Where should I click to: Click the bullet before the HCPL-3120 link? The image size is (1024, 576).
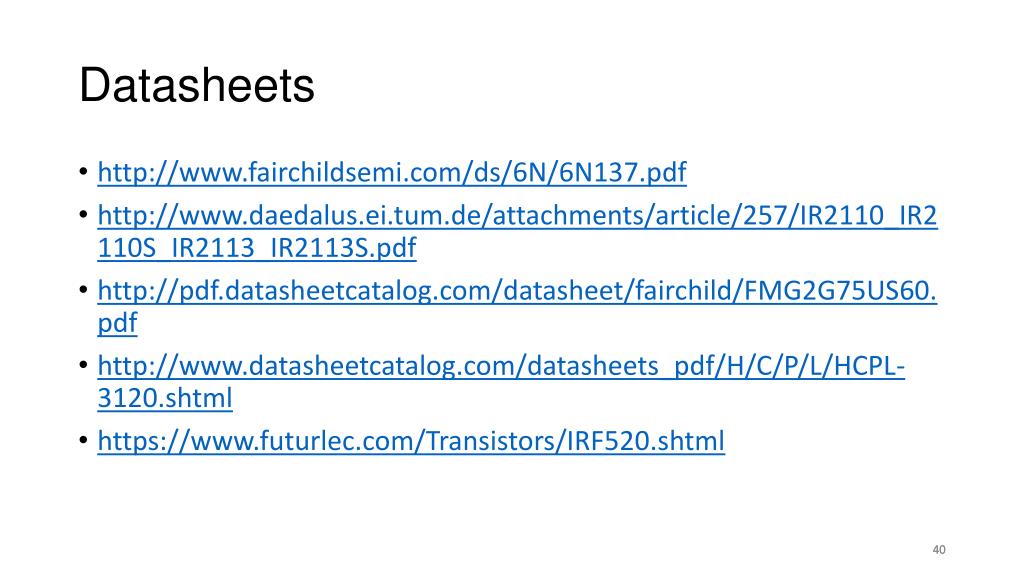[84, 364]
